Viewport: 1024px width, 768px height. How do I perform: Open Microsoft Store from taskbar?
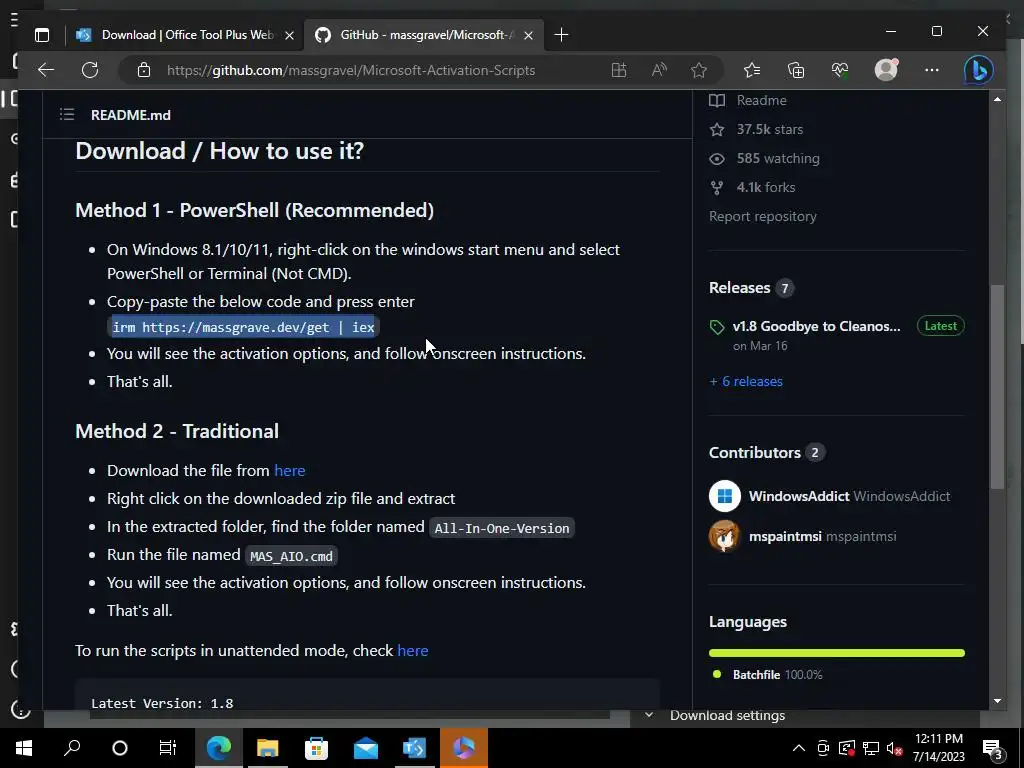pyautogui.click(x=316, y=748)
